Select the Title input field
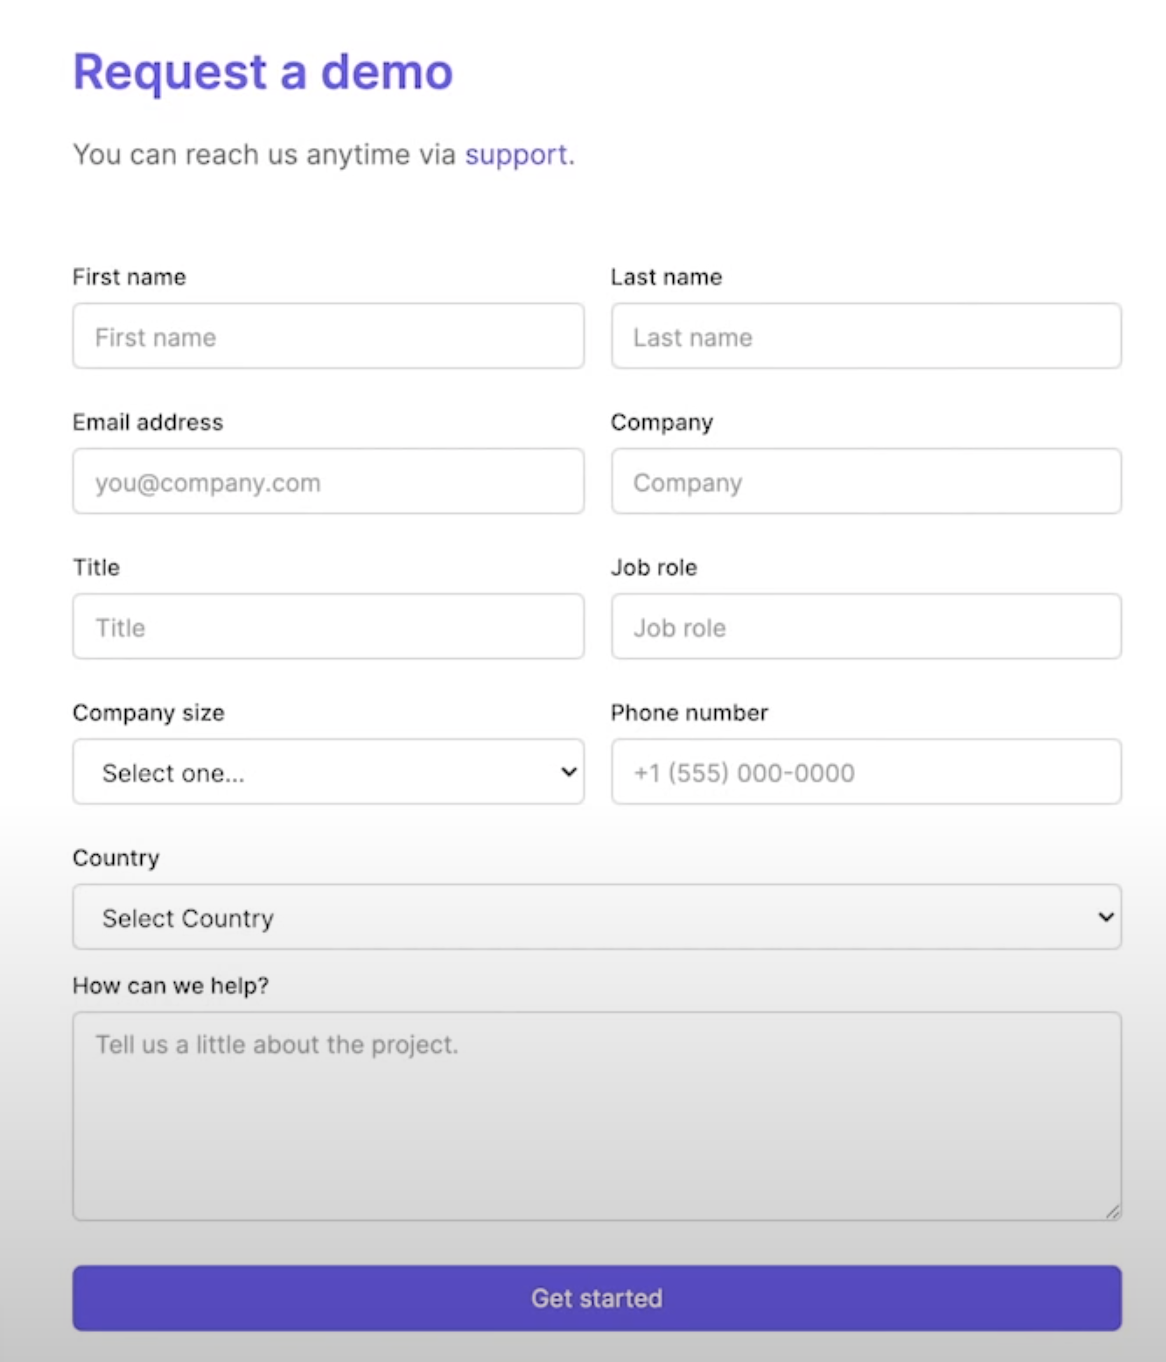The height and width of the screenshot is (1362, 1166). pyautogui.click(x=328, y=626)
